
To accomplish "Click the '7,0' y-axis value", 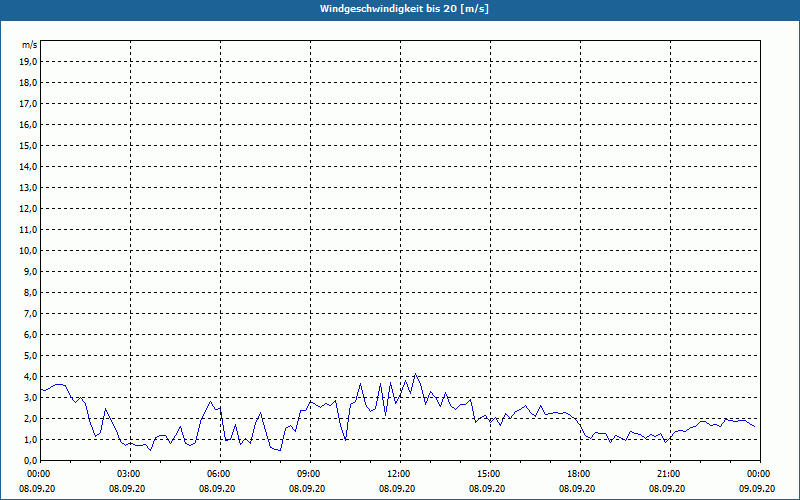I will (32, 313).
